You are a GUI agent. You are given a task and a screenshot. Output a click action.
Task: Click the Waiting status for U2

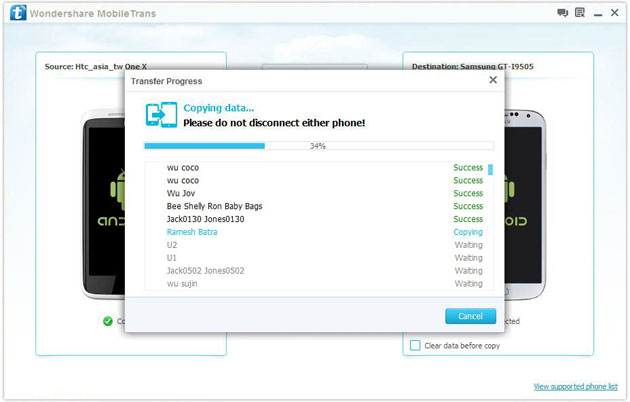[468, 245]
